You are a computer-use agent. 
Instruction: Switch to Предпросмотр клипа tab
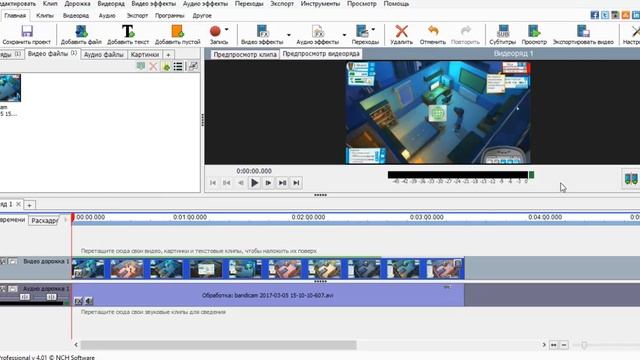245,54
